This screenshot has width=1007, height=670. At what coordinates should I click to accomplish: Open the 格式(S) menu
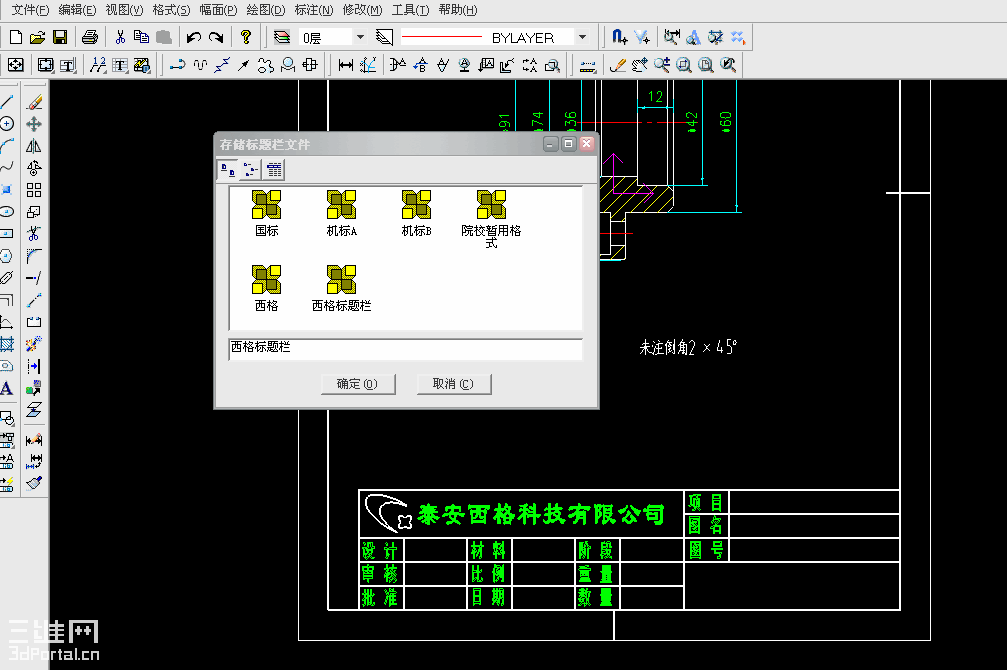(x=171, y=10)
